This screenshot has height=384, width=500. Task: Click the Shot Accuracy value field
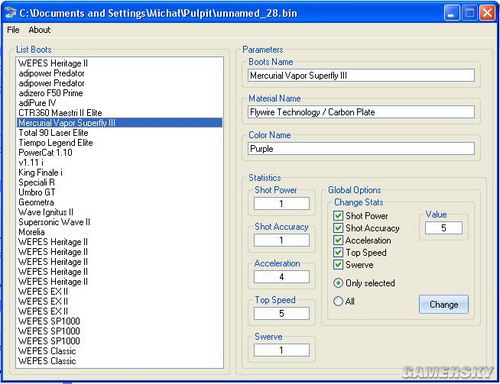click(x=282, y=240)
